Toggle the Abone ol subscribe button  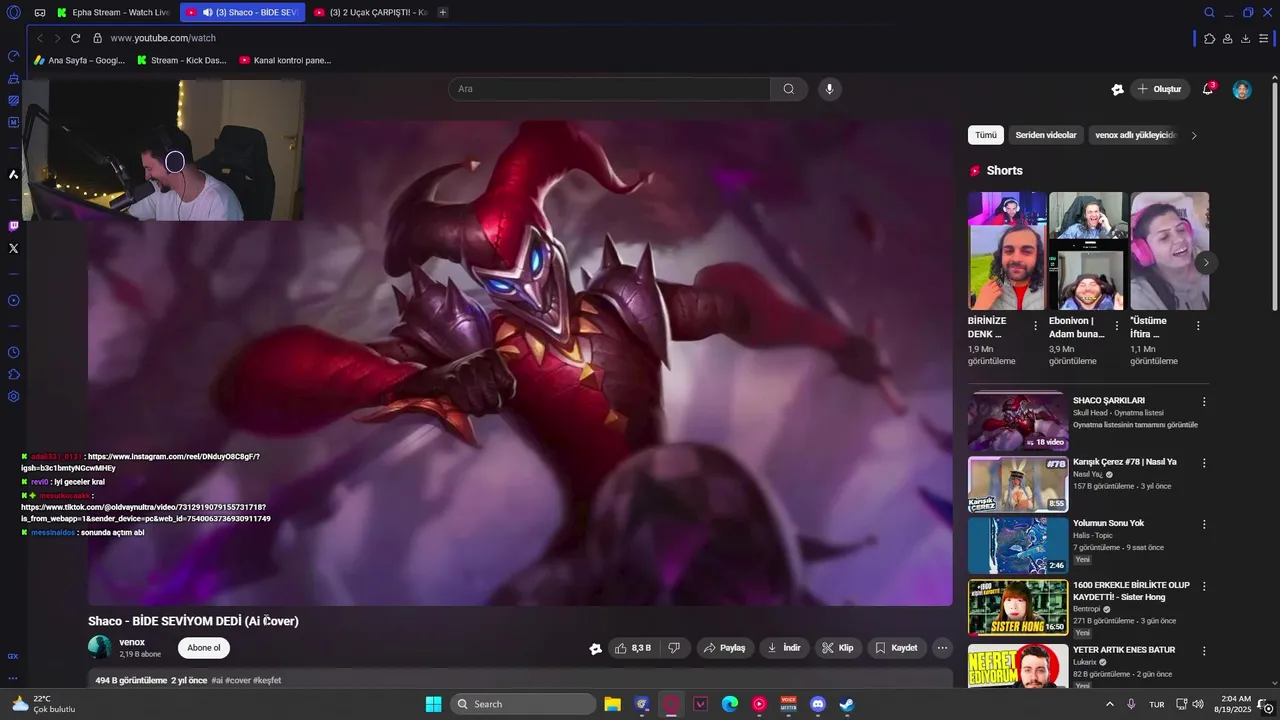204,648
